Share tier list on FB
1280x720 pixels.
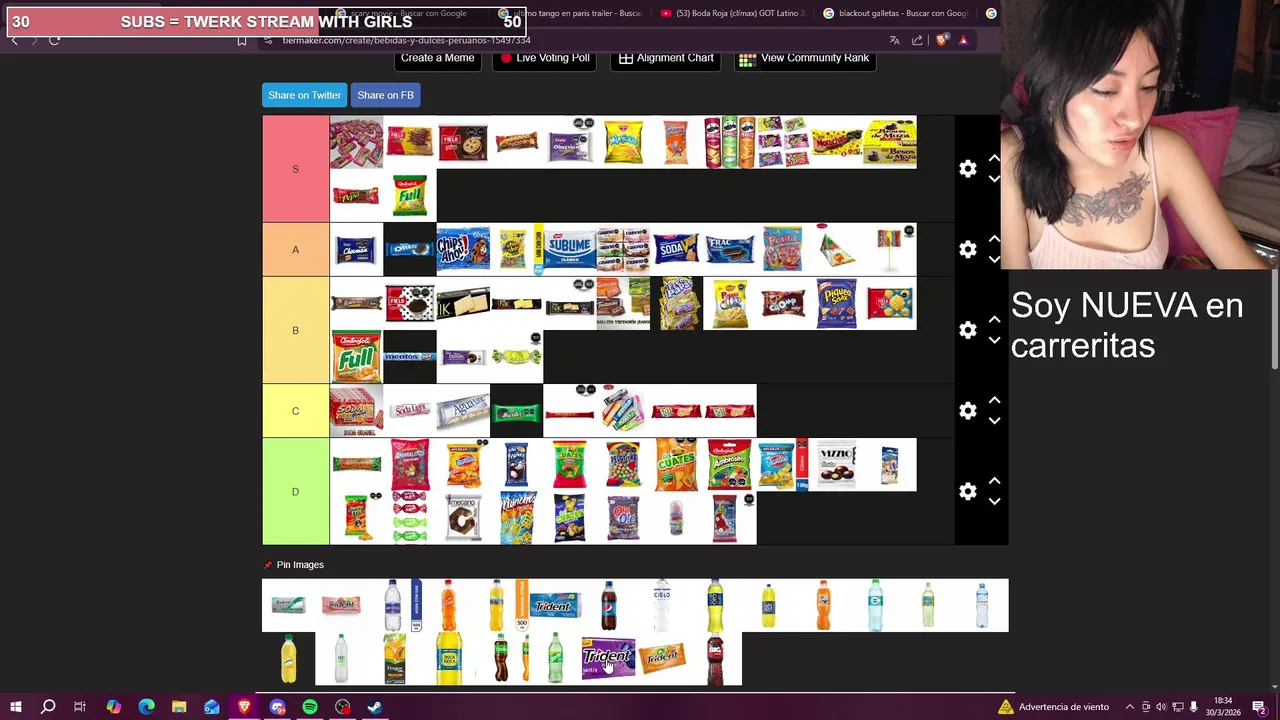[385, 95]
